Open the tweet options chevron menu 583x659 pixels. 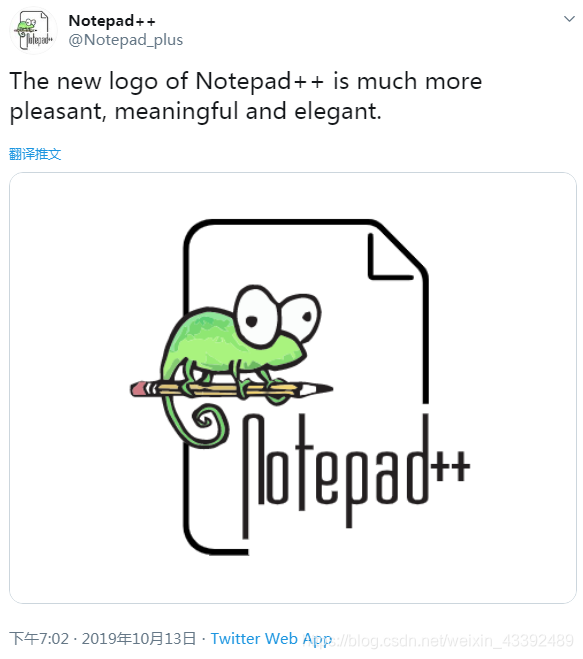(x=569, y=19)
